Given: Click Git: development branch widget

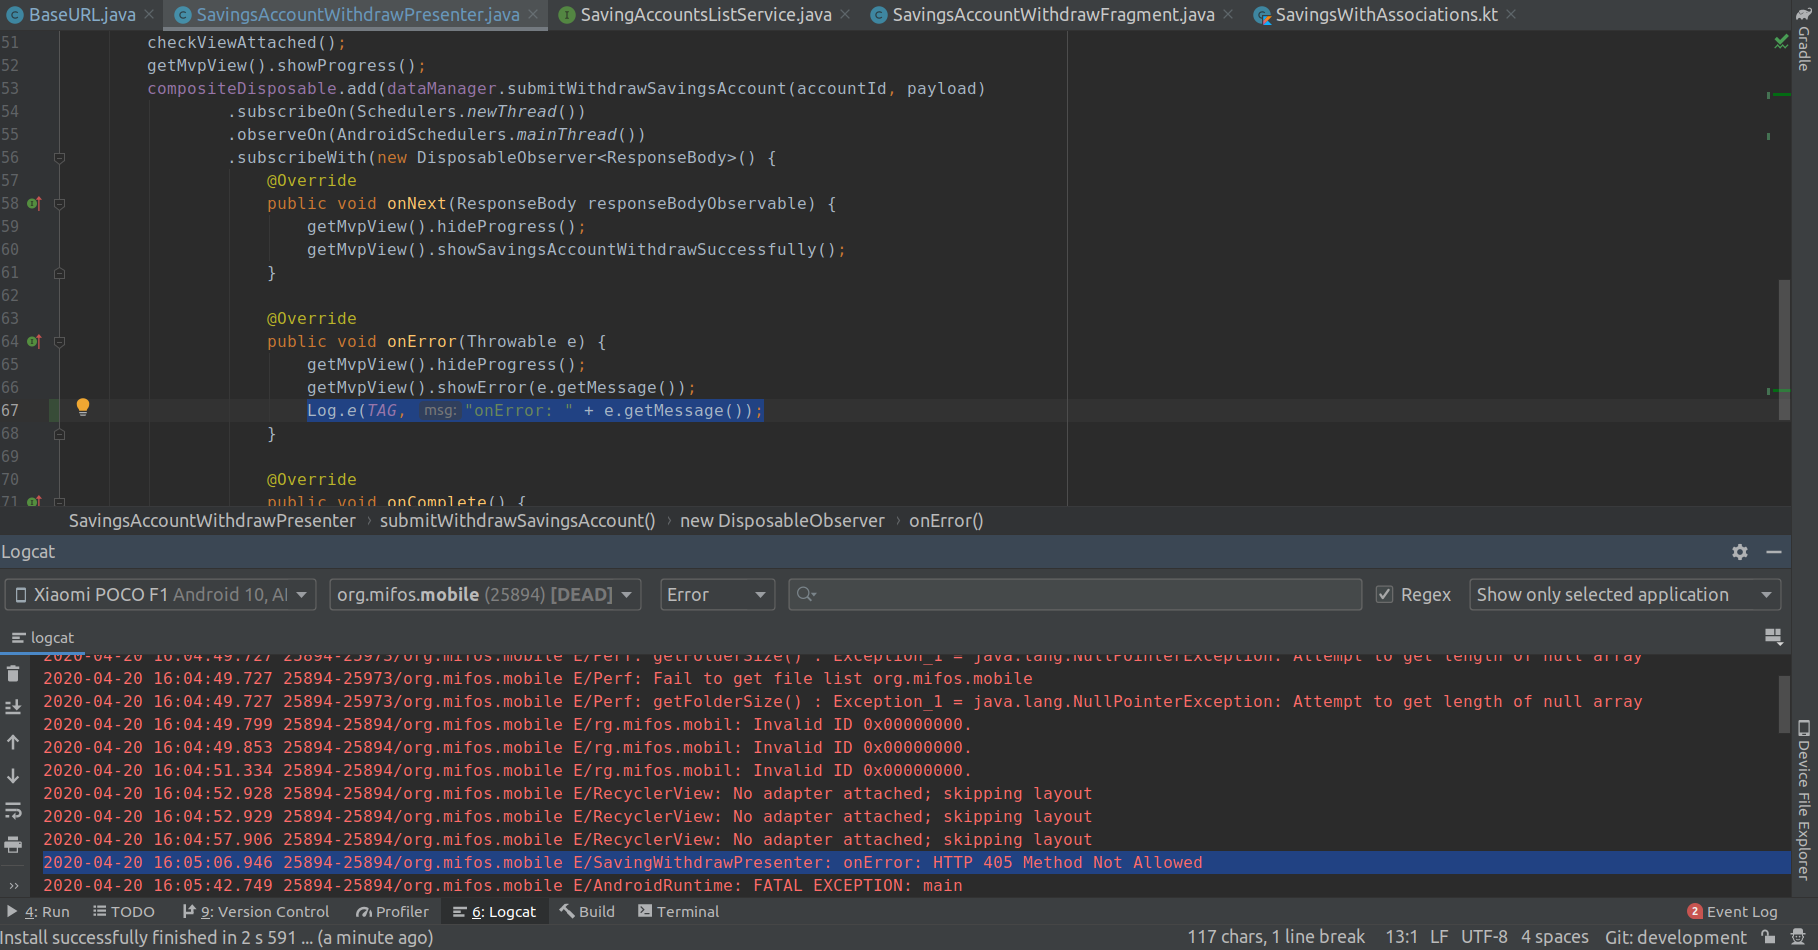Looking at the screenshot, I should coord(1676,937).
